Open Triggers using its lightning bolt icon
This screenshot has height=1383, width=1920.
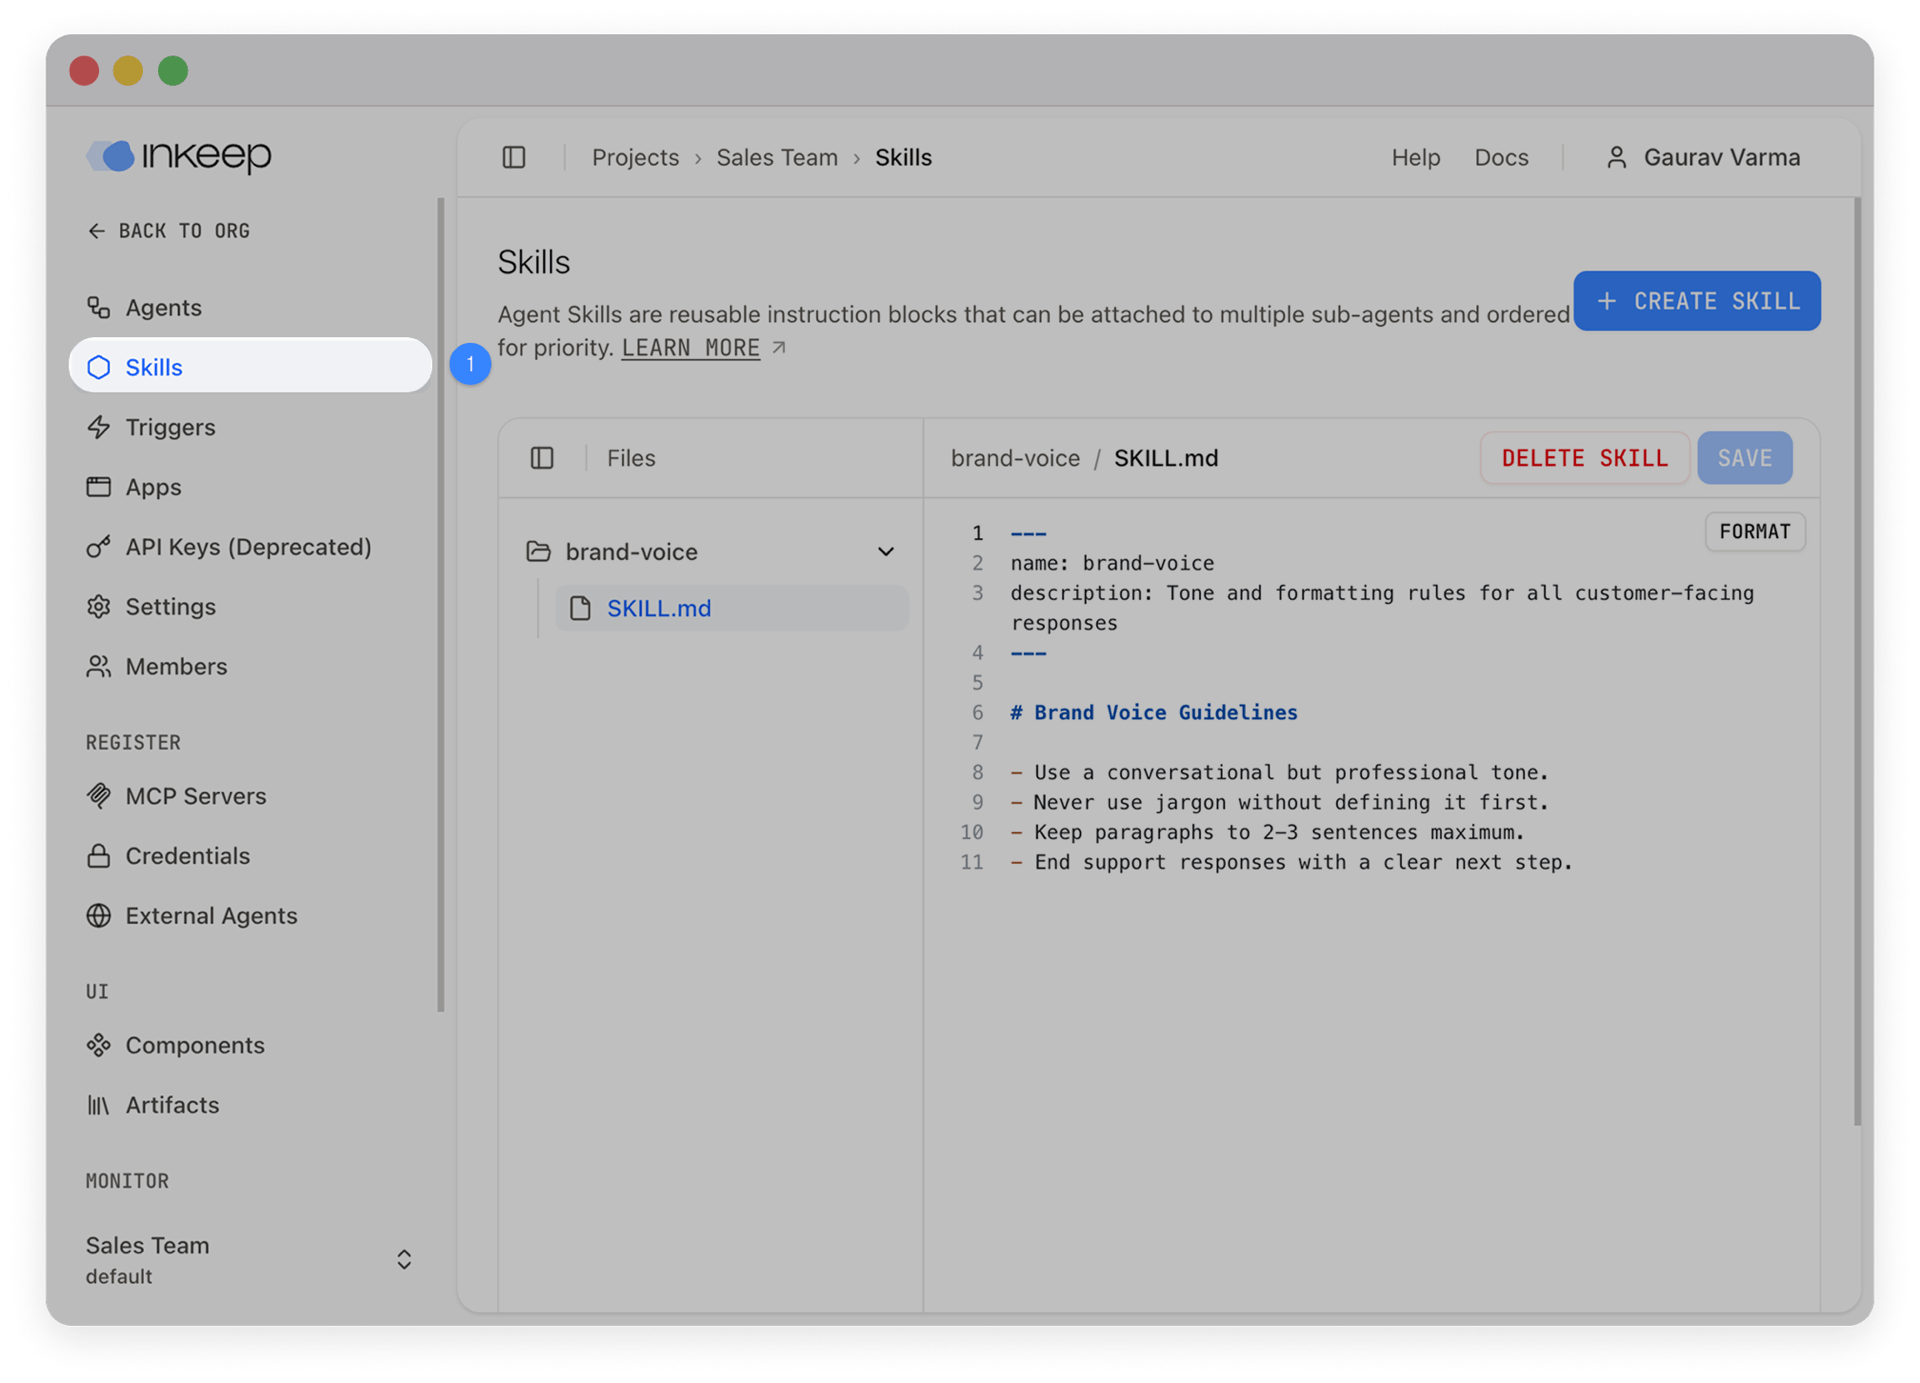pos(100,427)
